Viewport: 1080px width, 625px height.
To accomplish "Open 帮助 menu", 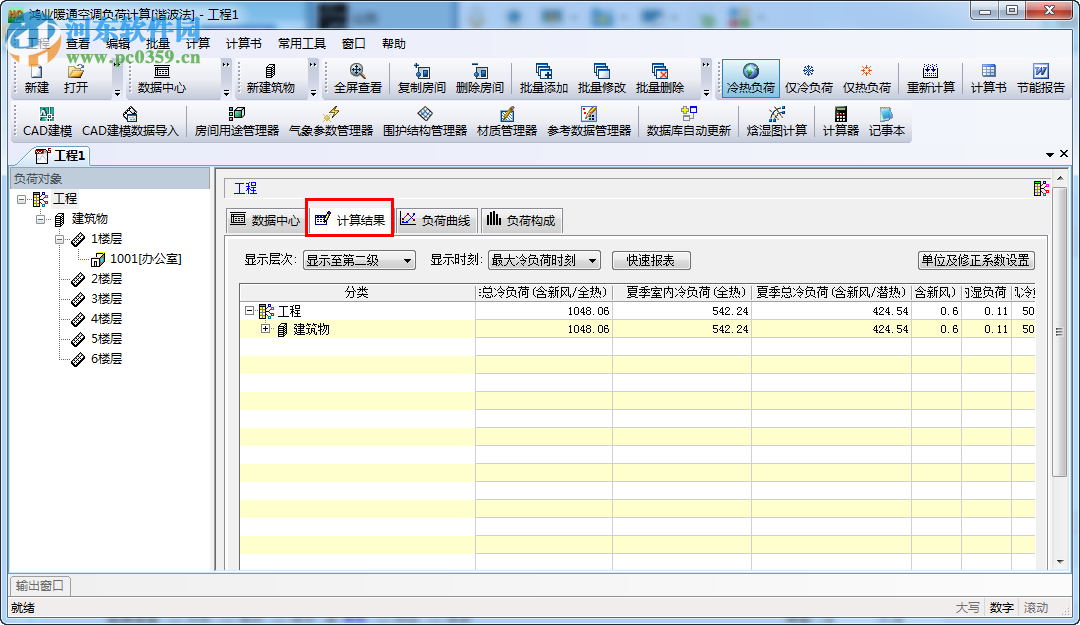I will [x=393, y=43].
